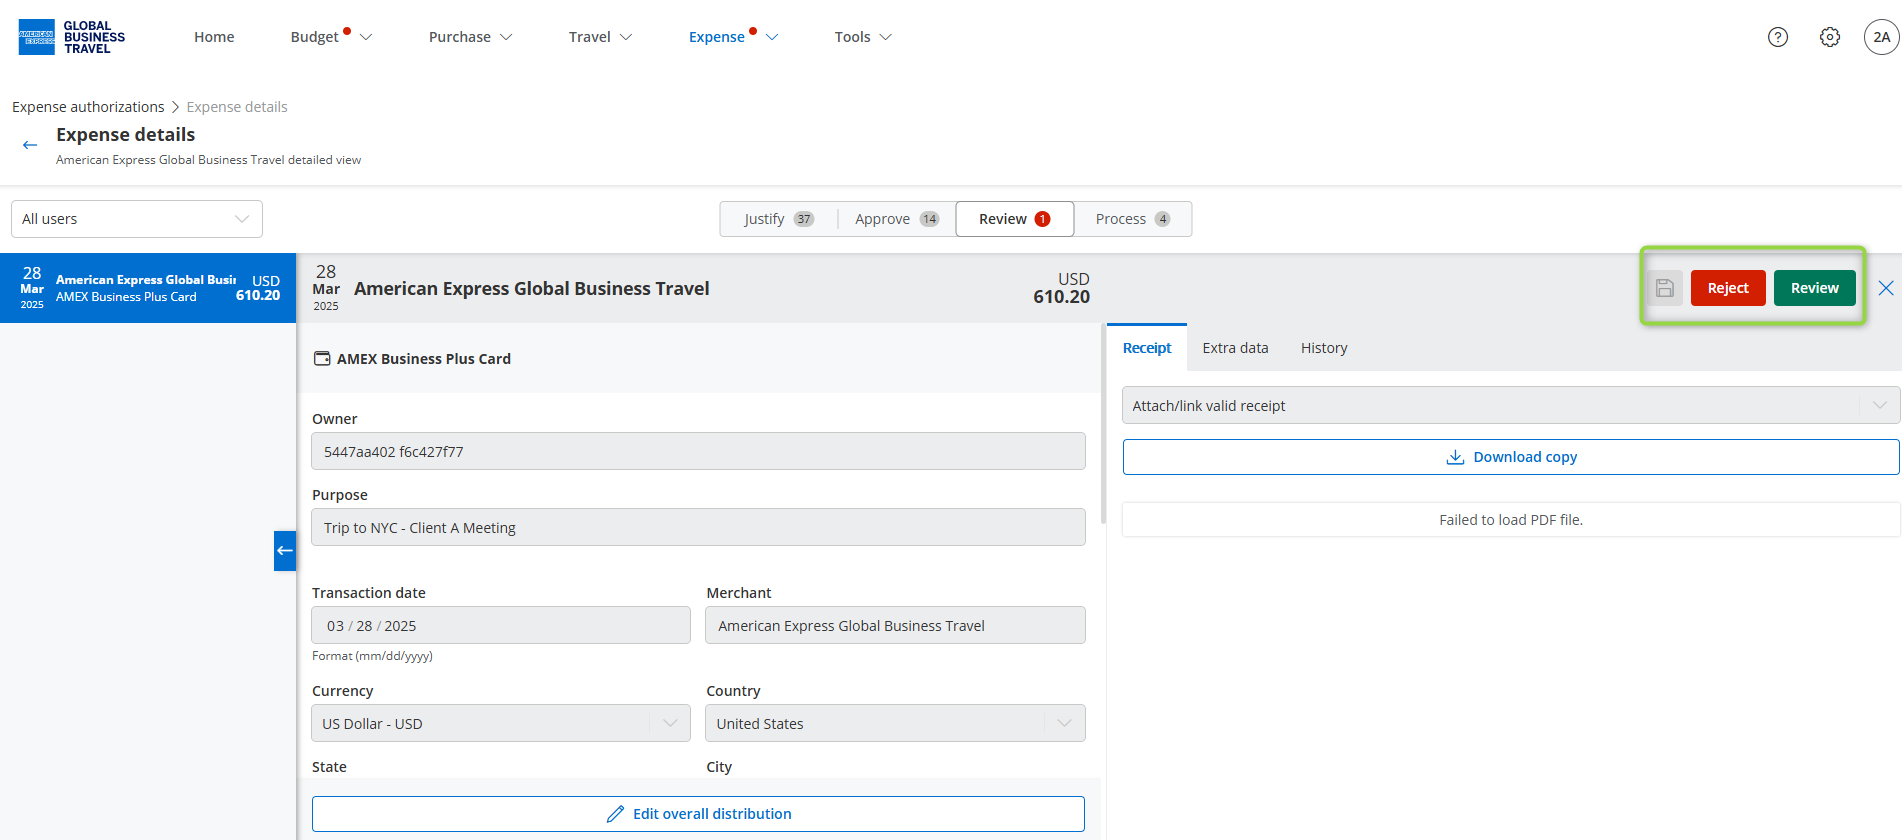
Task: Open the Extra data tab
Action: click(x=1235, y=348)
